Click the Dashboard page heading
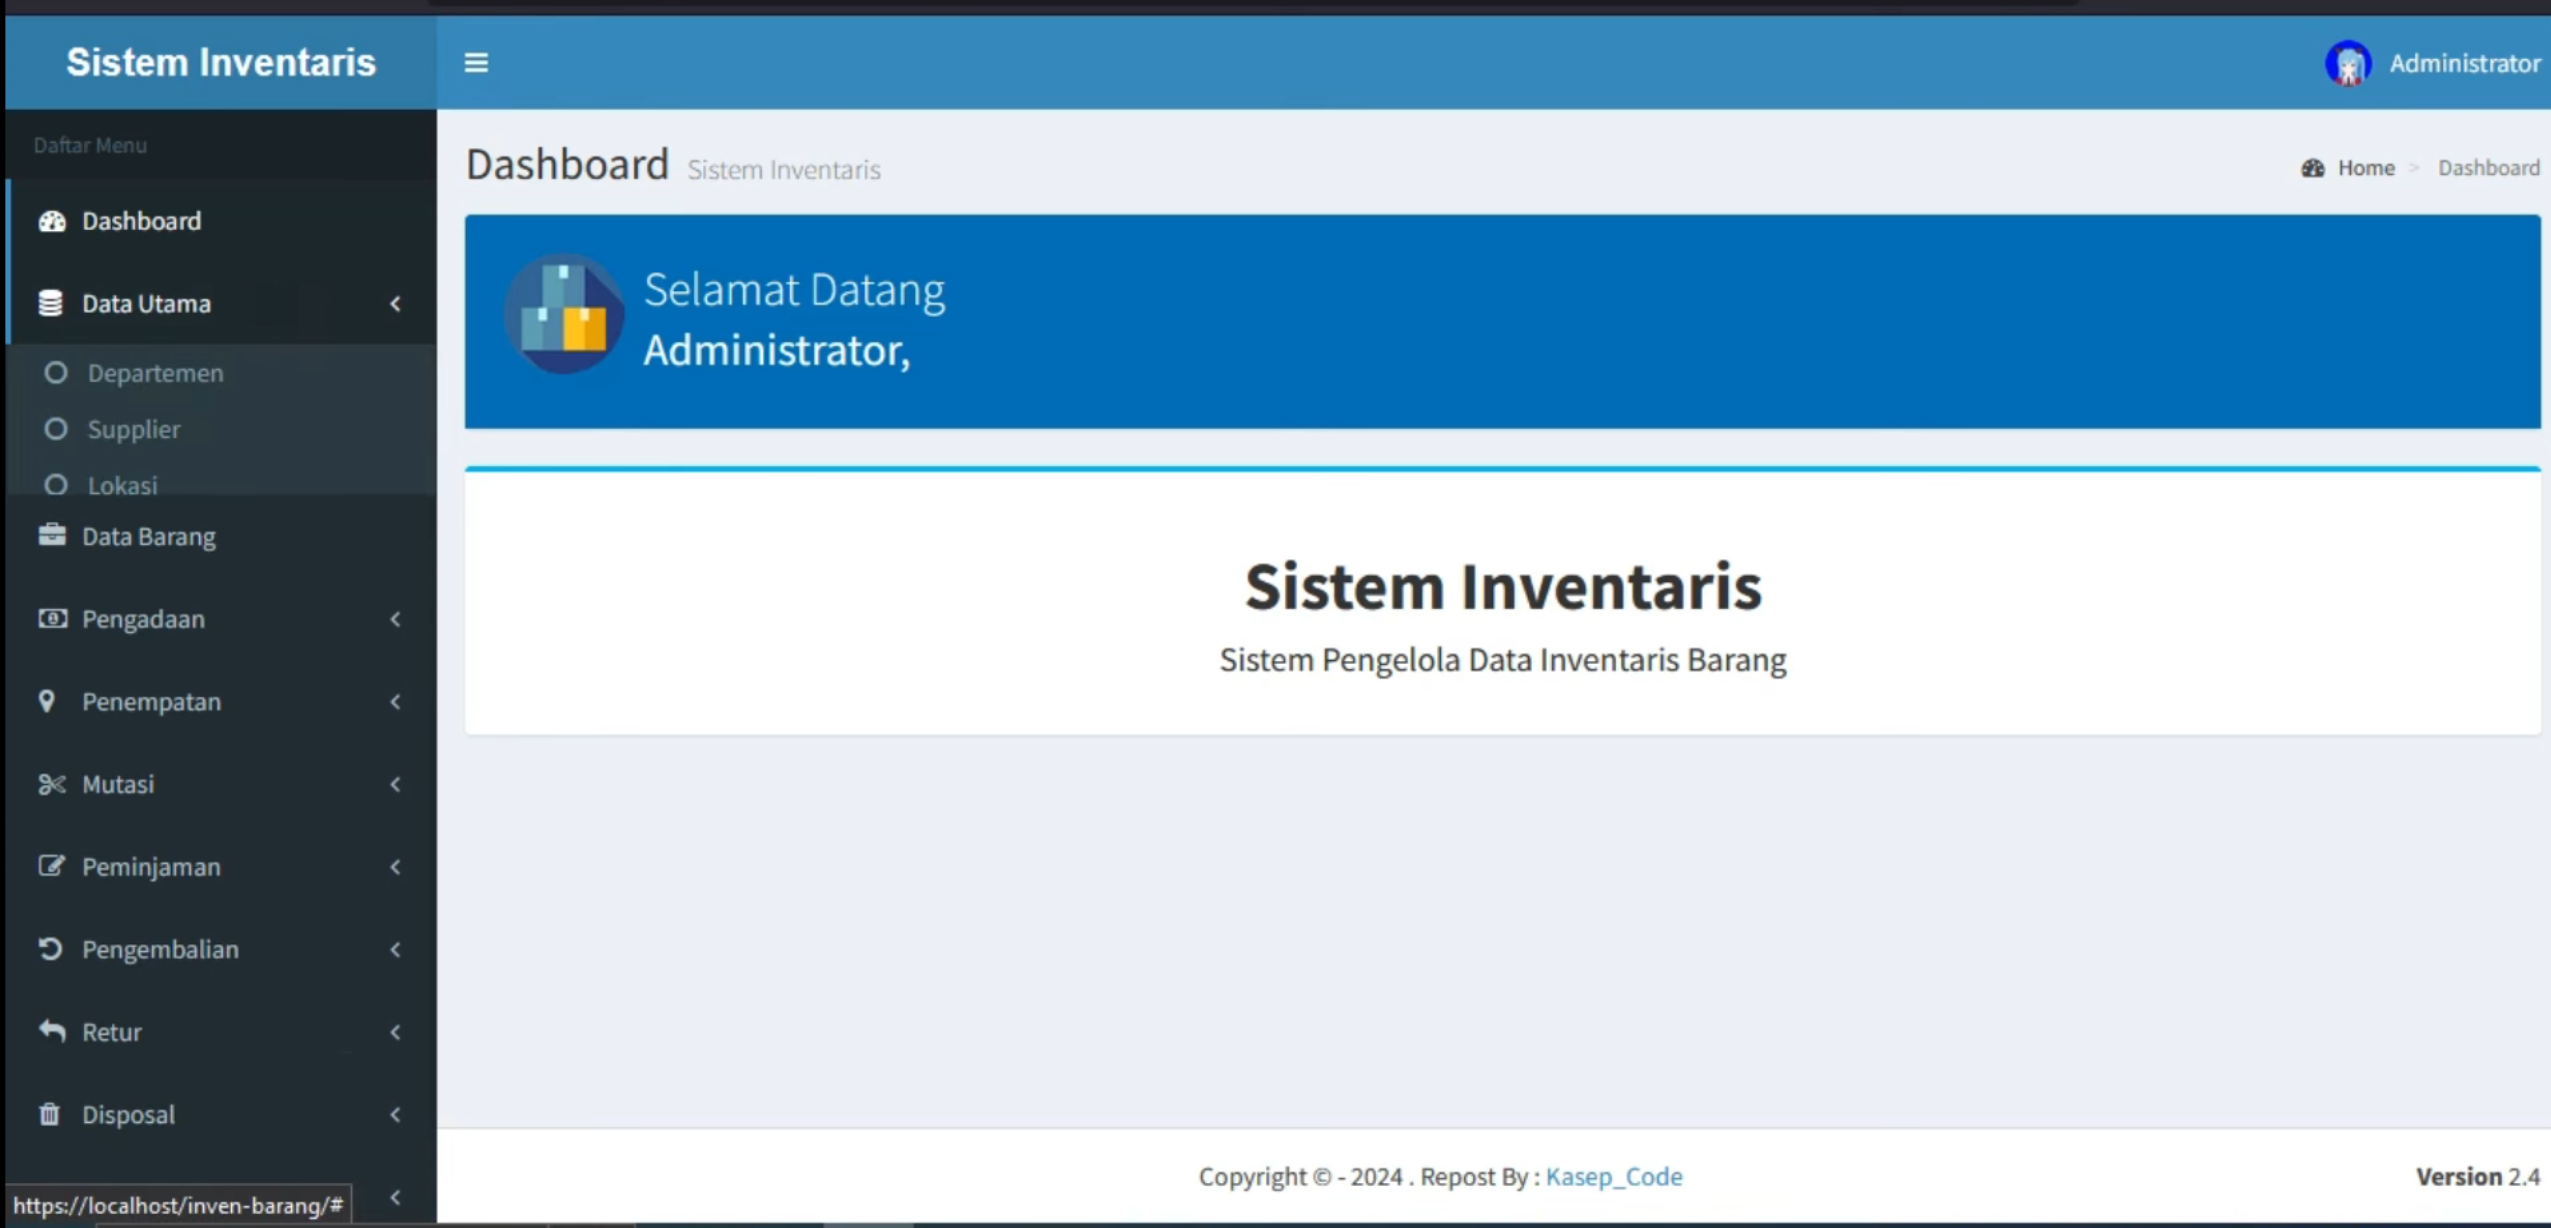 click(567, 164)
